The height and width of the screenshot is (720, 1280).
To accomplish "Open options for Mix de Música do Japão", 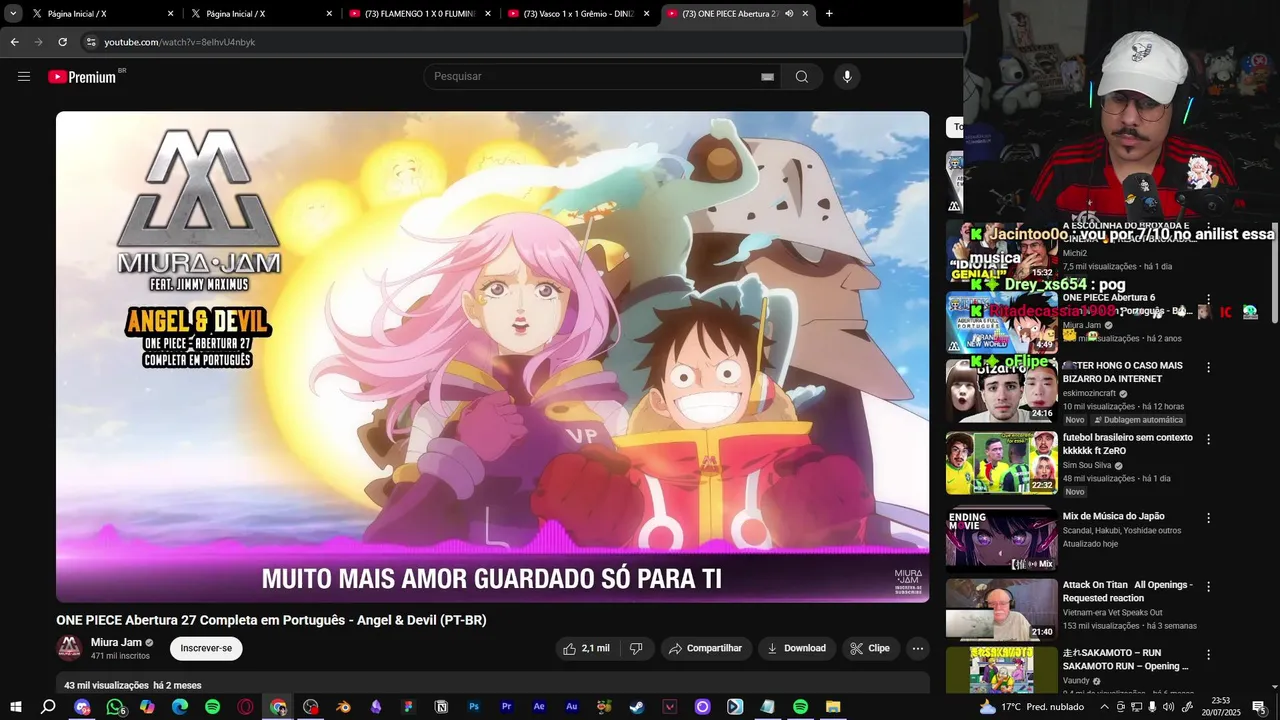I will click(1208, 518).
